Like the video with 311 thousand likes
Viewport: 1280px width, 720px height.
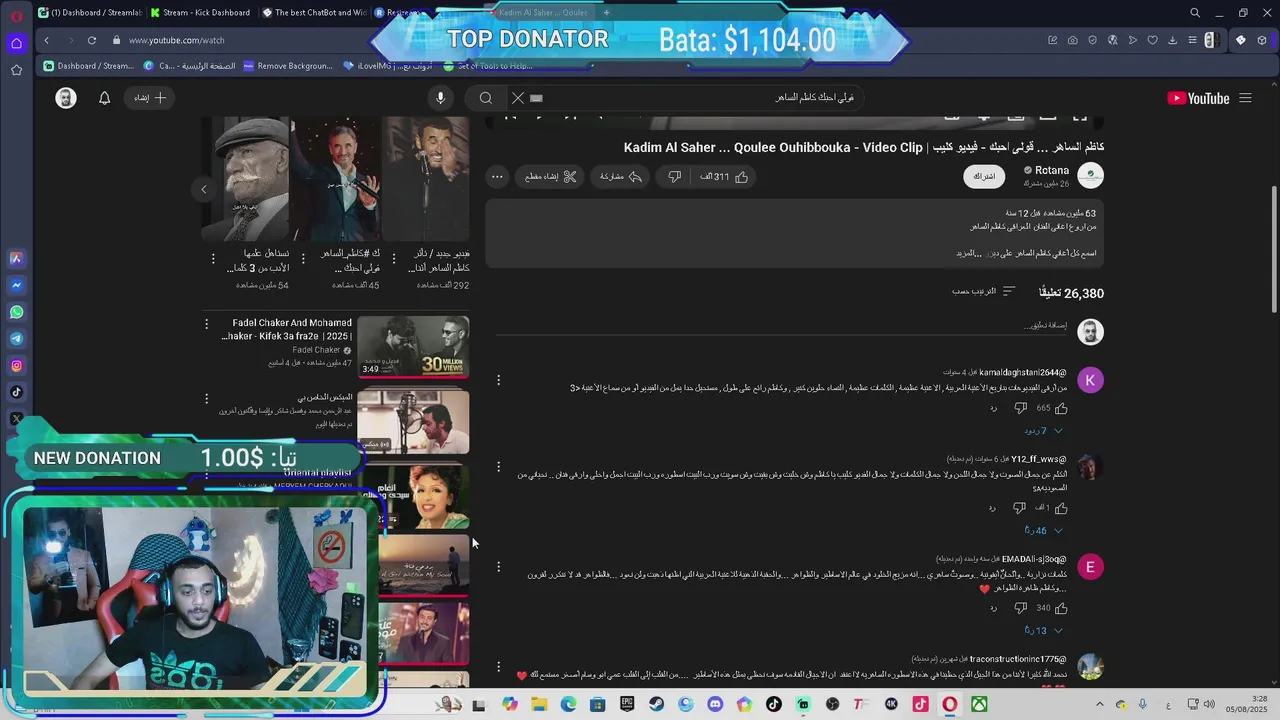pos(725,177)
